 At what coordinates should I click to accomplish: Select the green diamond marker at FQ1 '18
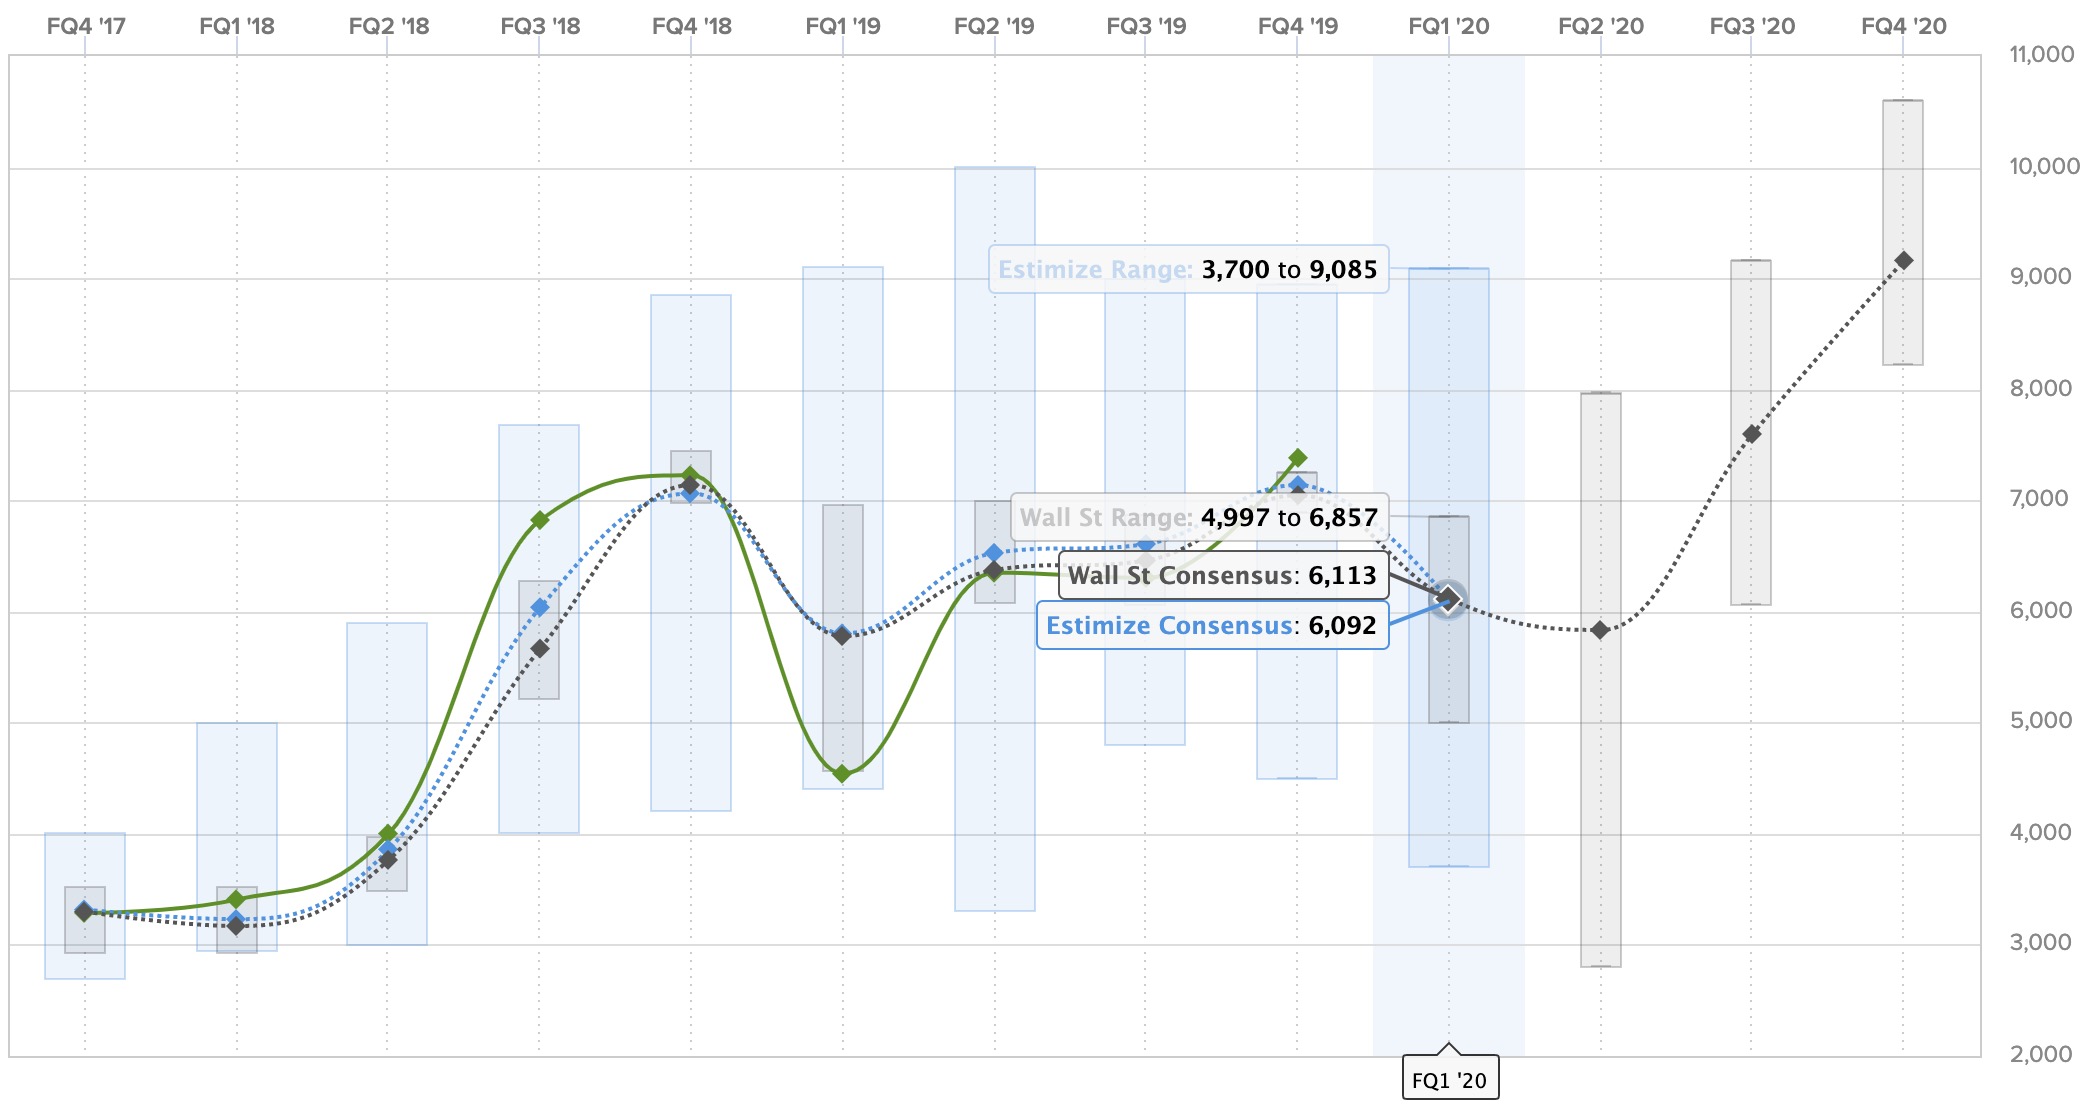pyautogui.click(x=236, y=899)
